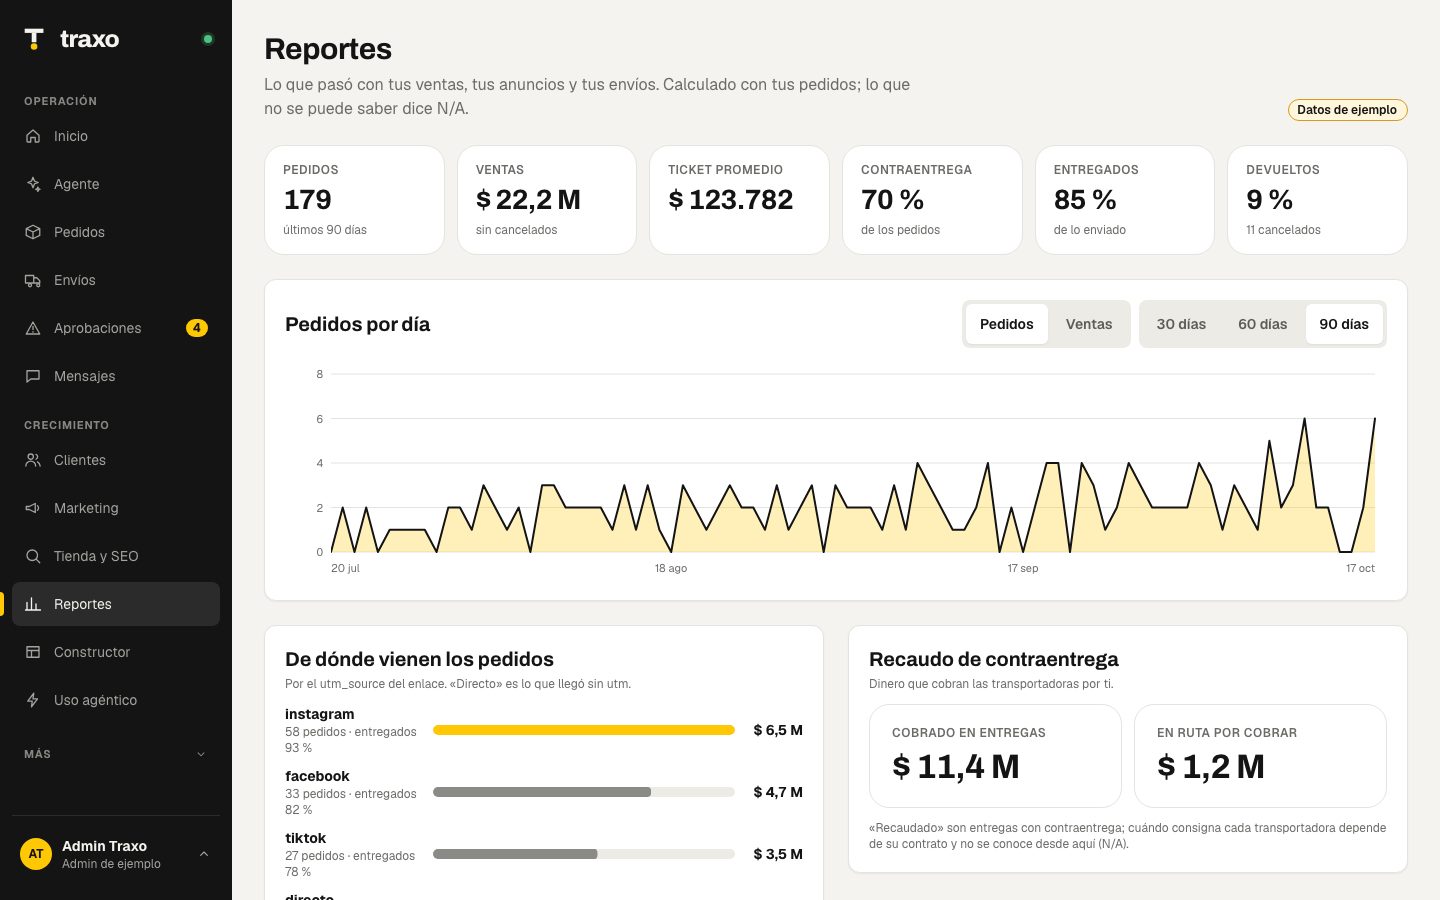
Task: Click the Recaudo de contraentrega heading
Action: [x=994, y=659]
